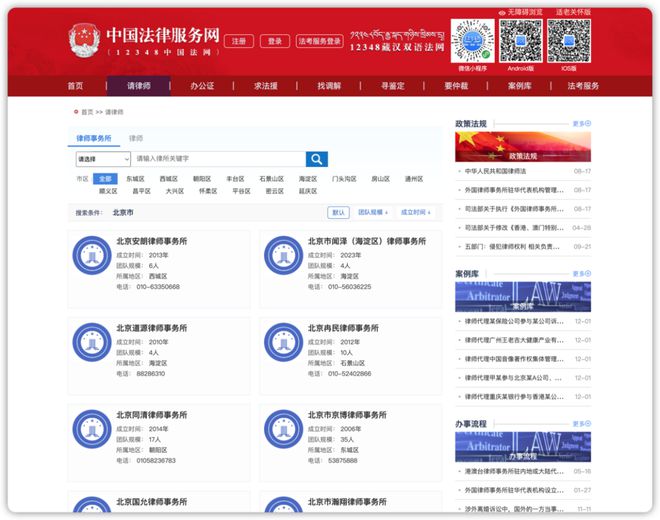Open 要仲裁 in navigation bar
The width and height of the screenshot is (660, 520).
click(x=456, y=86)
